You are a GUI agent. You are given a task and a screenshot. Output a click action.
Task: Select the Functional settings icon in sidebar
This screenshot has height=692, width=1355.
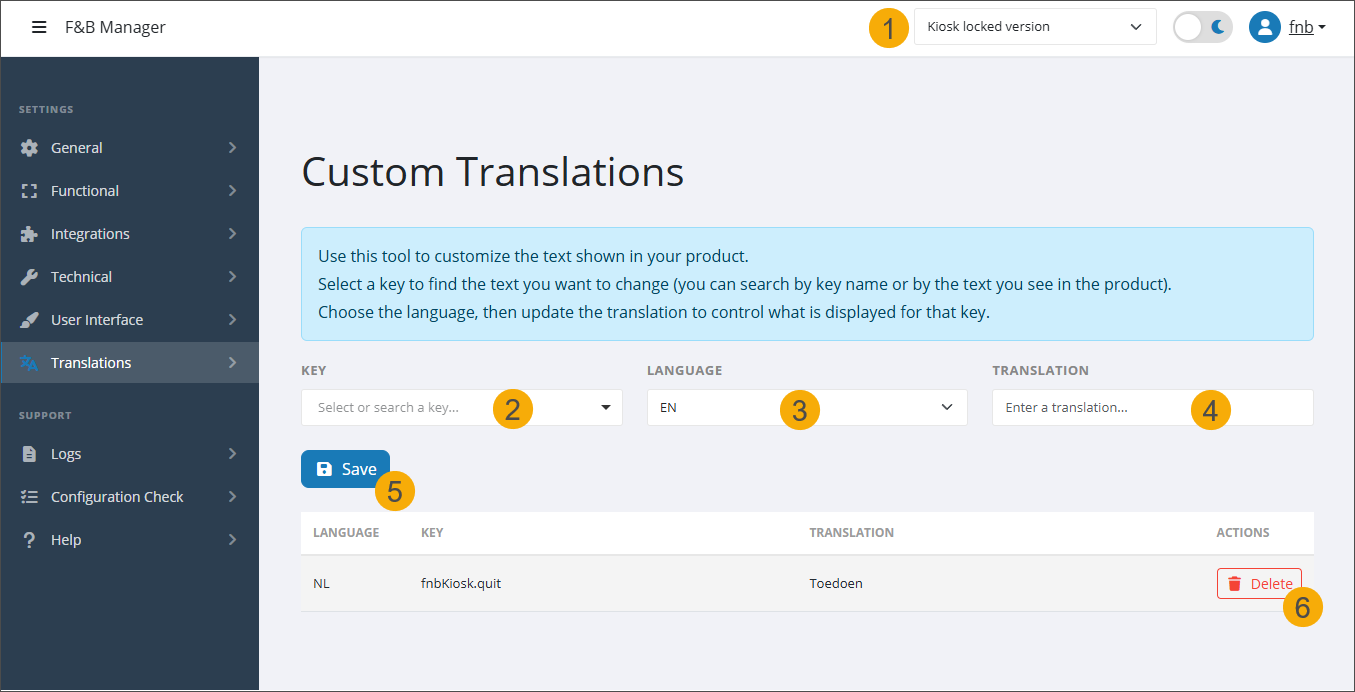[31, 190]
